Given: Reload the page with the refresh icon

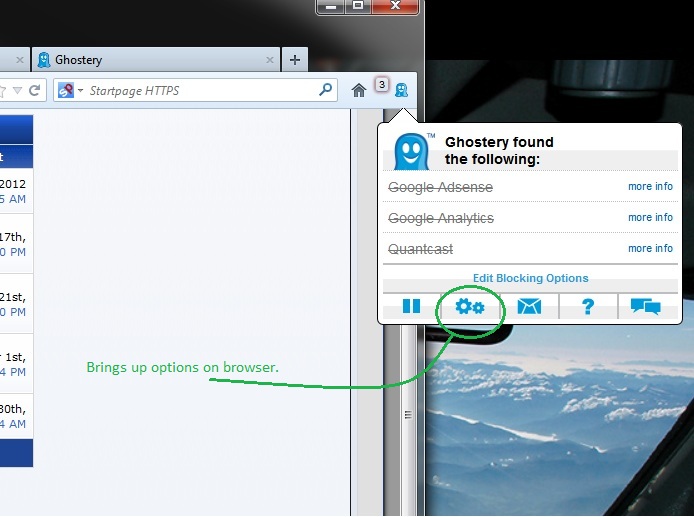Looking at the screenshot, I should click(35, 90).
